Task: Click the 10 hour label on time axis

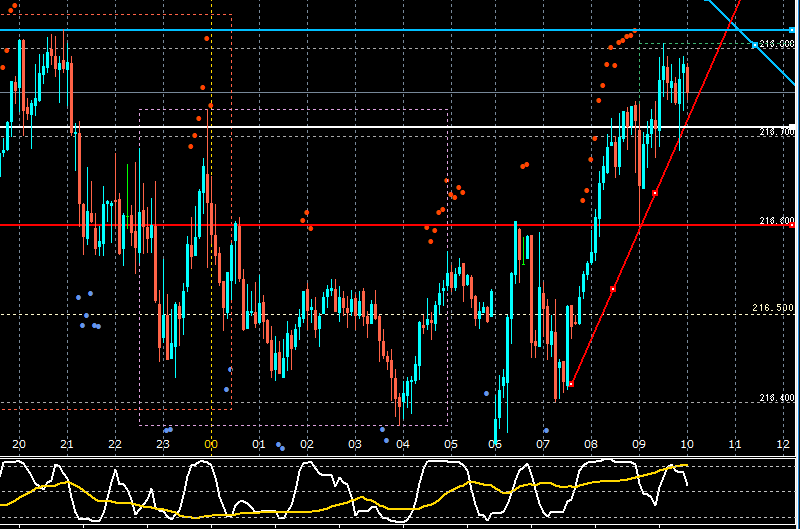Action: click(x=687, y=444)
